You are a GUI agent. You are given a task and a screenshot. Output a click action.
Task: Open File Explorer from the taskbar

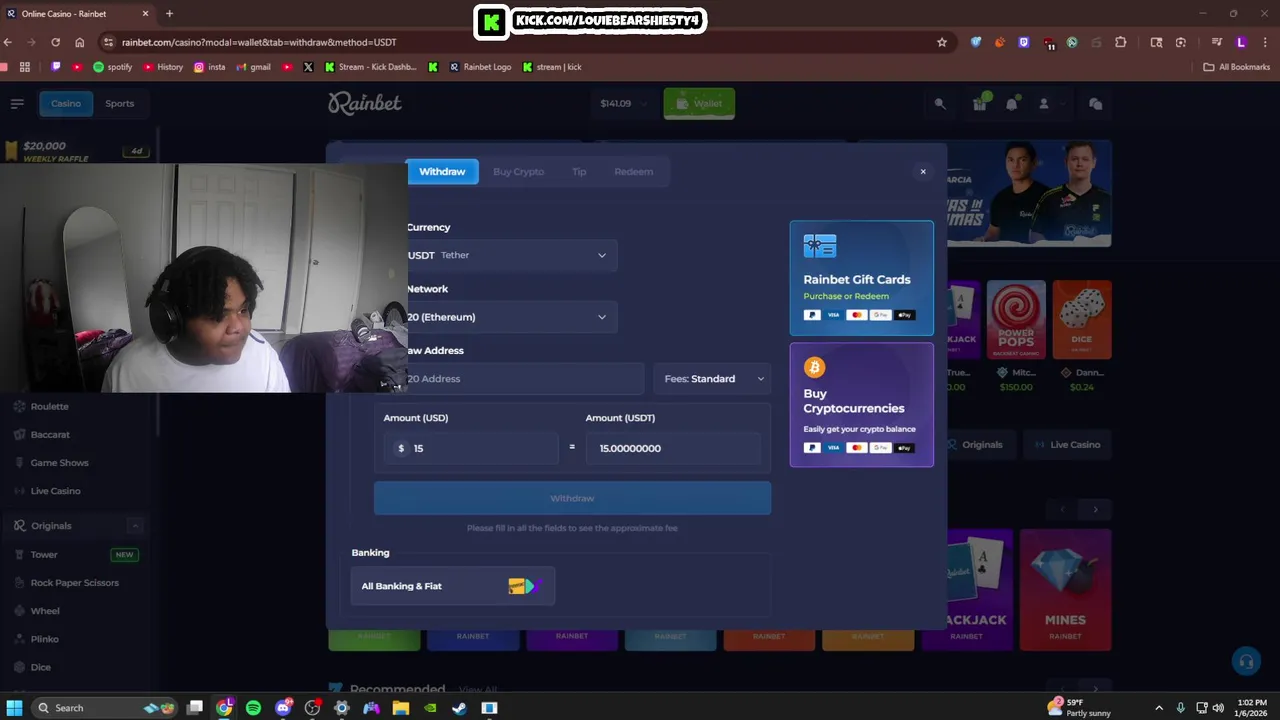pyautogui.click(x=400, y=708)
